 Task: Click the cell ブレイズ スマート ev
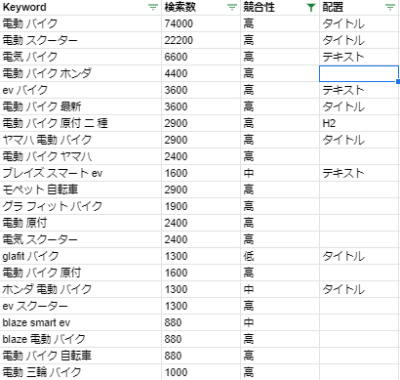tap(81, 173)
